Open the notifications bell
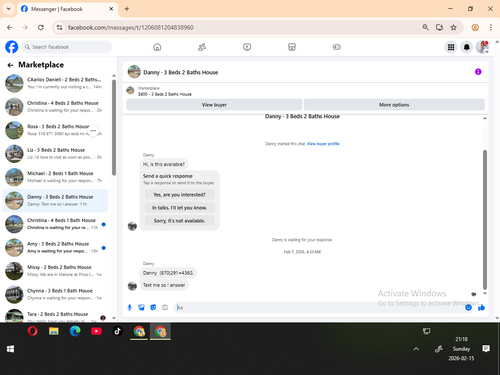 467,47
